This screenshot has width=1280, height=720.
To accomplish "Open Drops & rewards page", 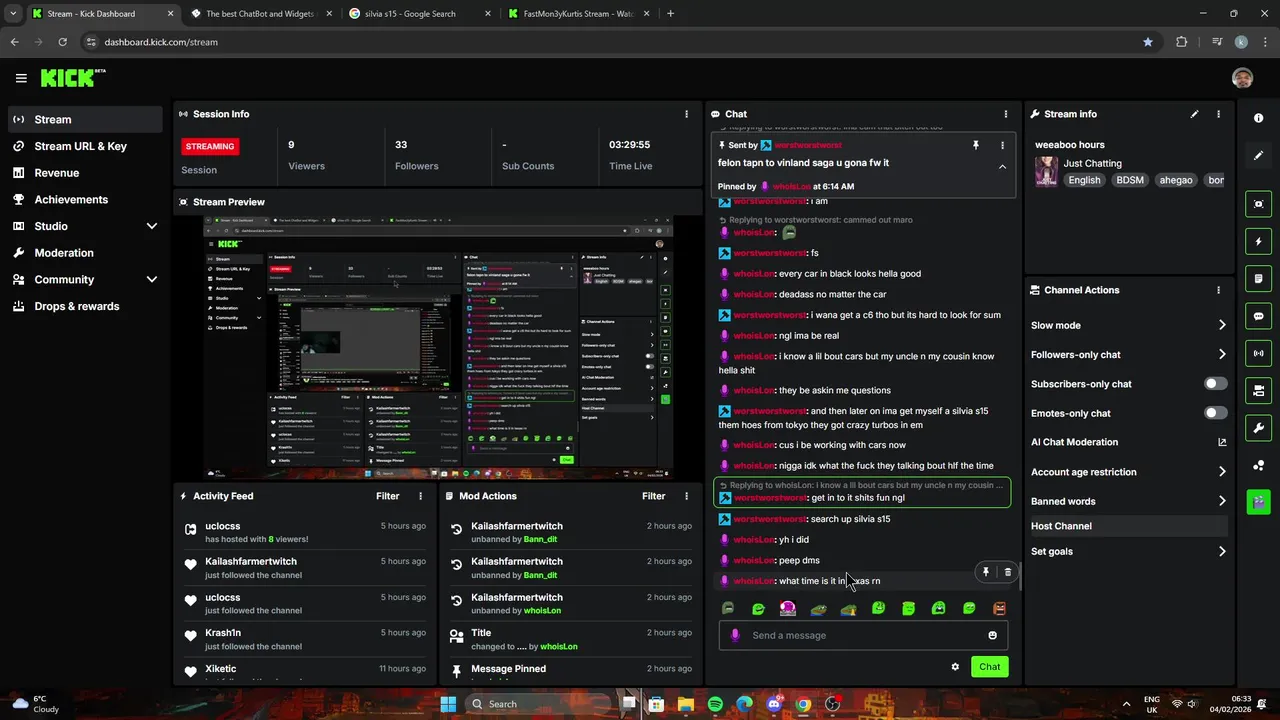I will [85, 306].
